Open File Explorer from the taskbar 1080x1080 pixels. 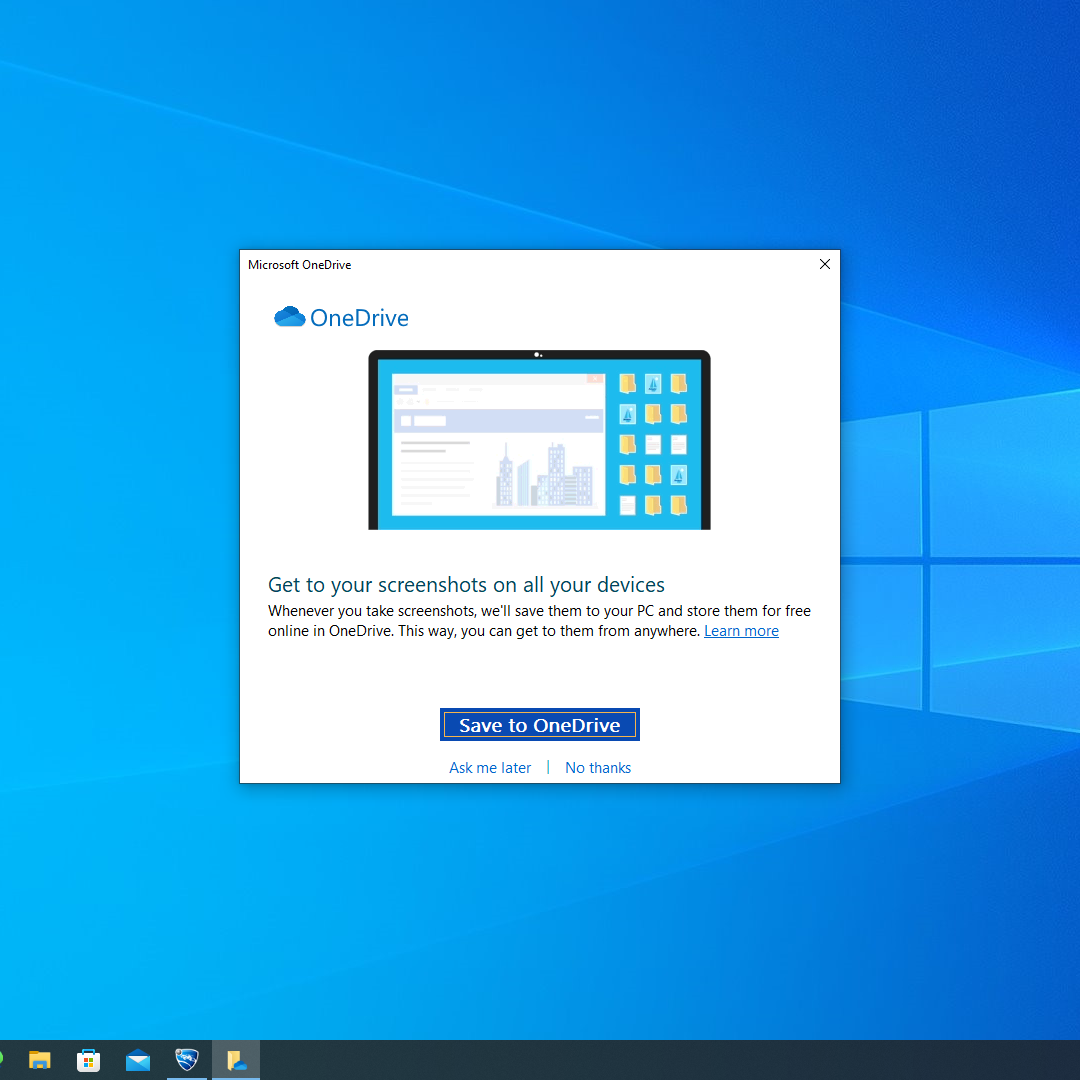click(39, 1060)
